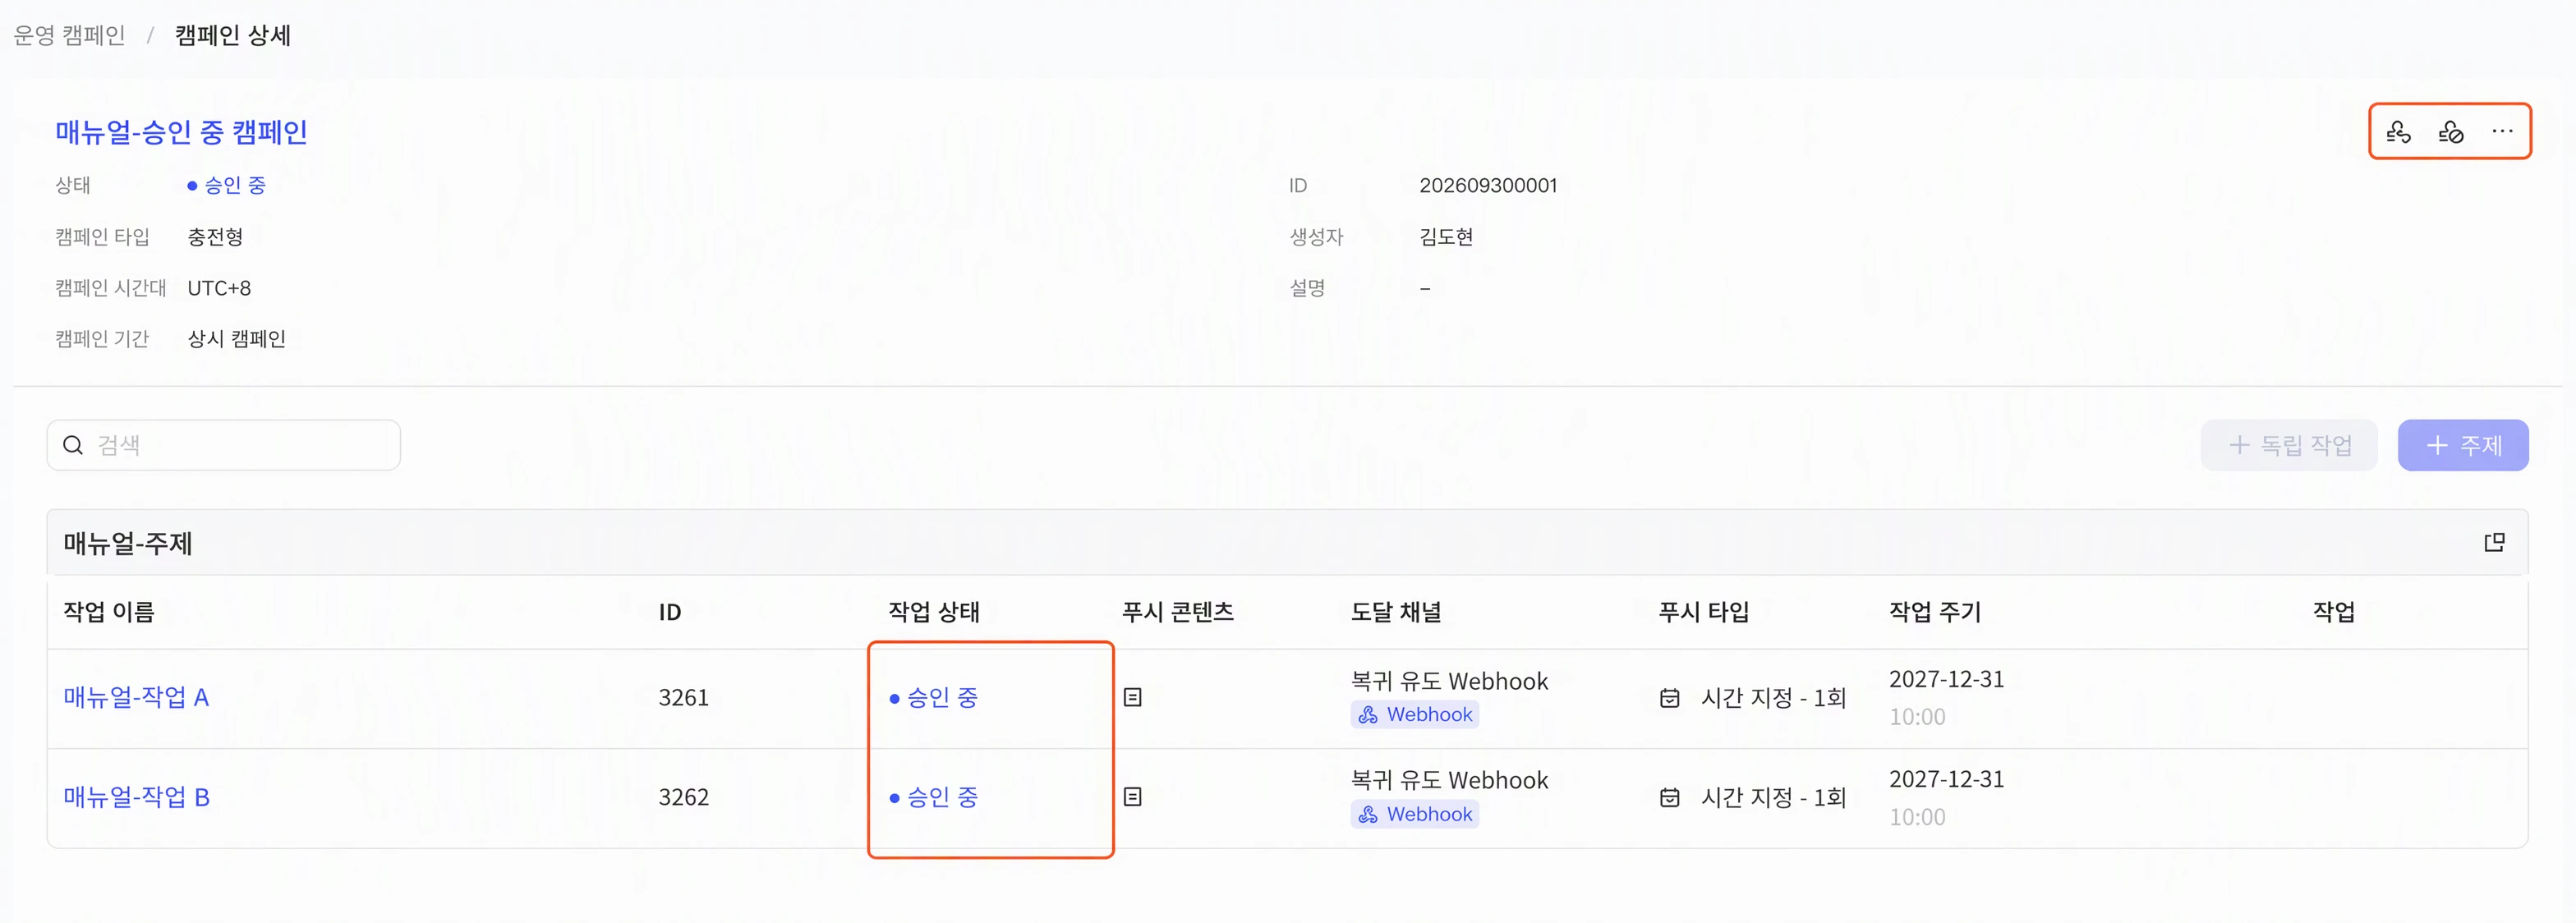Image resolution: width=2576 pixels, height=923 pixels.
Task: Click the 작업 주기 column header
Action: click(1935, 612)
